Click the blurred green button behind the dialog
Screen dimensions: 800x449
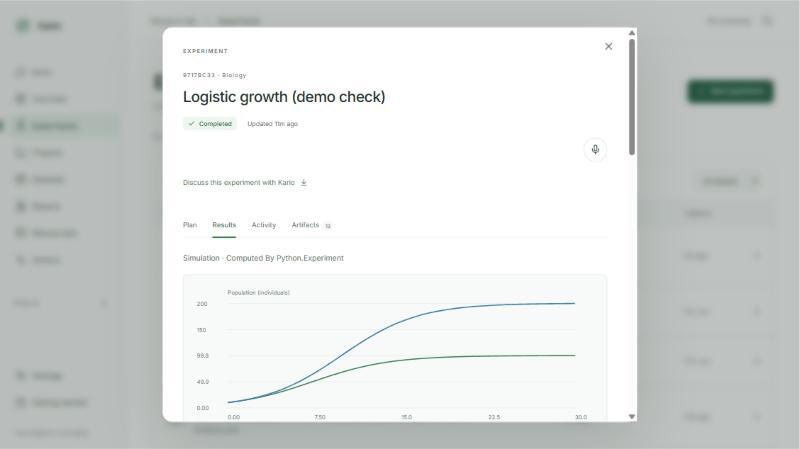[x=731, y=92]
